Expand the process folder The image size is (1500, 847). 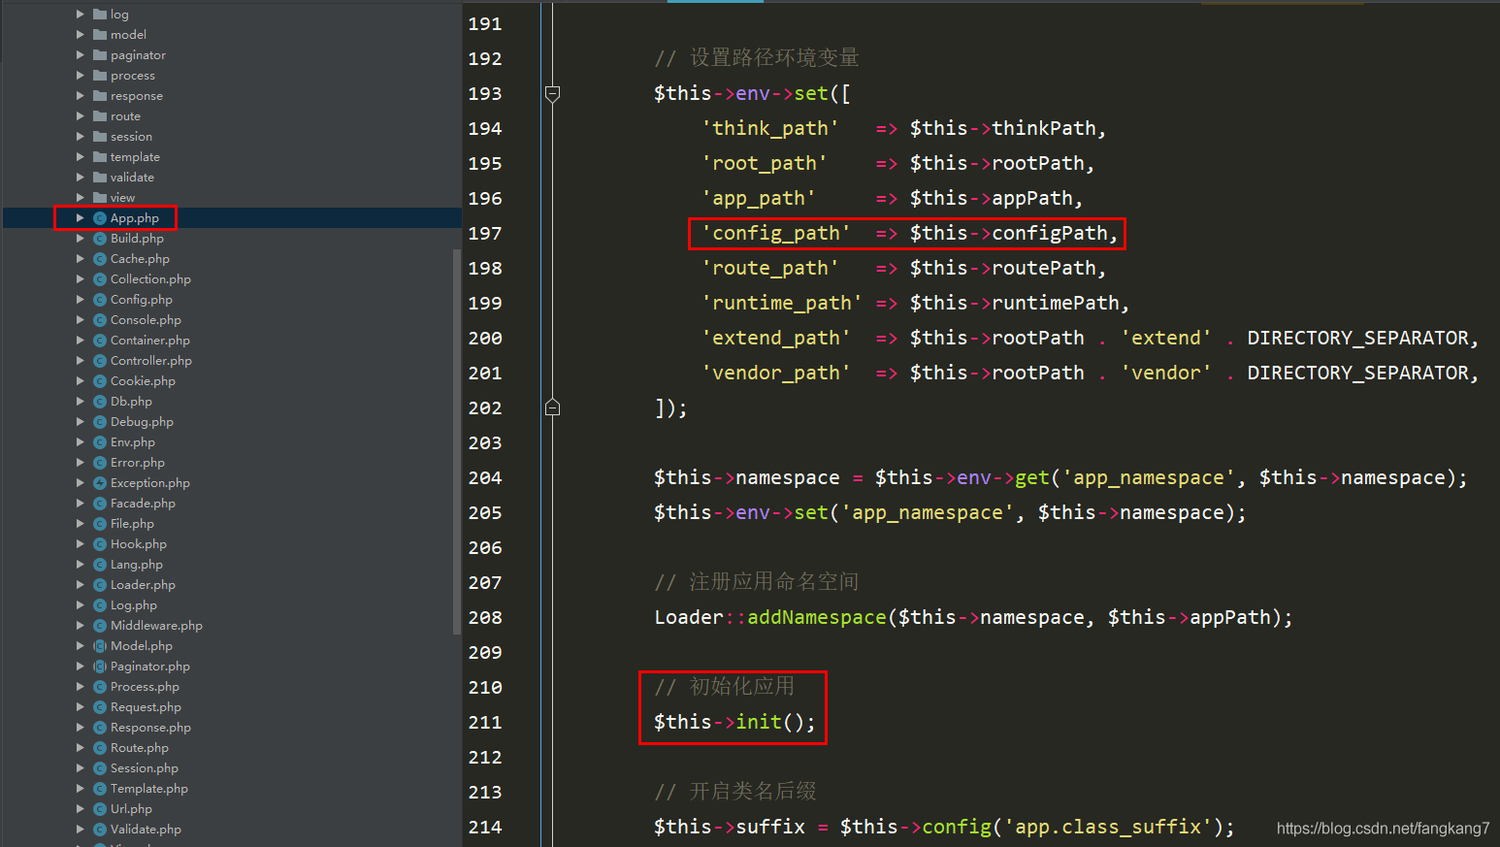tap(80, 75)
